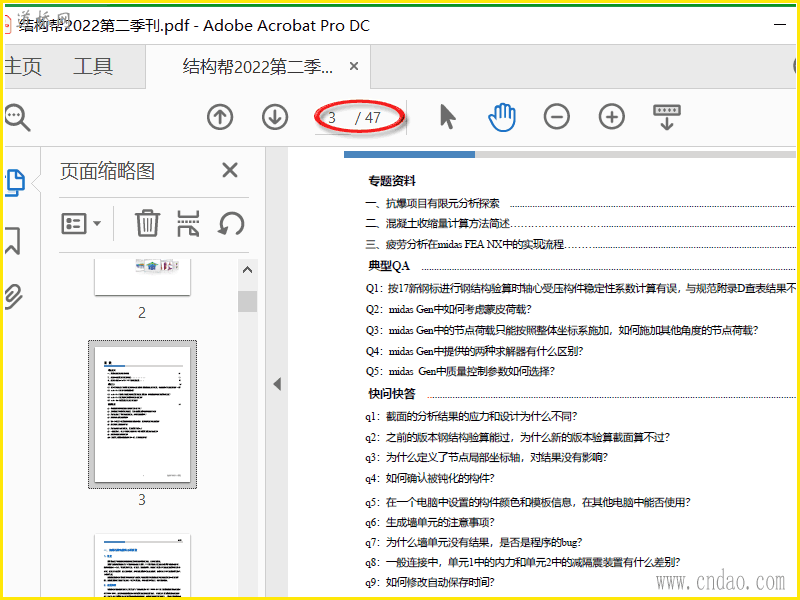
Task: Click Q5 质量控制参数如何选择 line
Action: [460, 371]
